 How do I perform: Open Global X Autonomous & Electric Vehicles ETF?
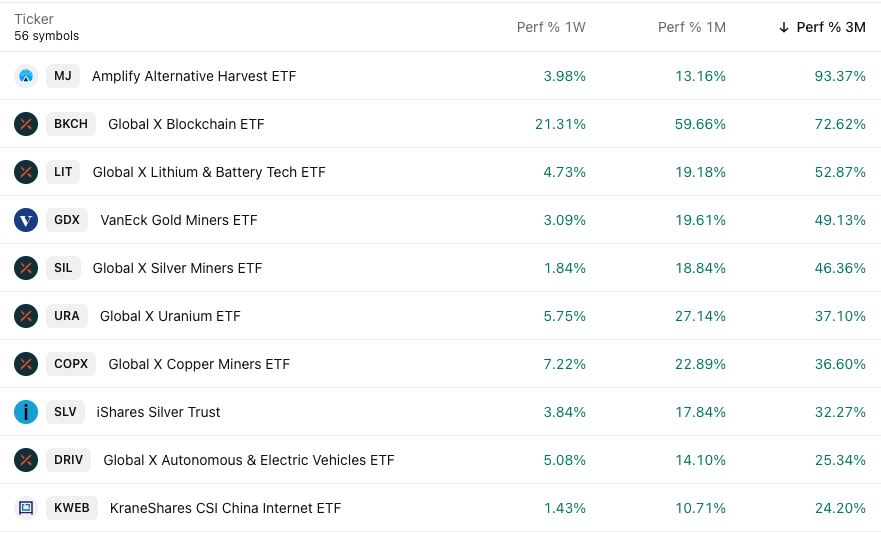coord(249,460)
